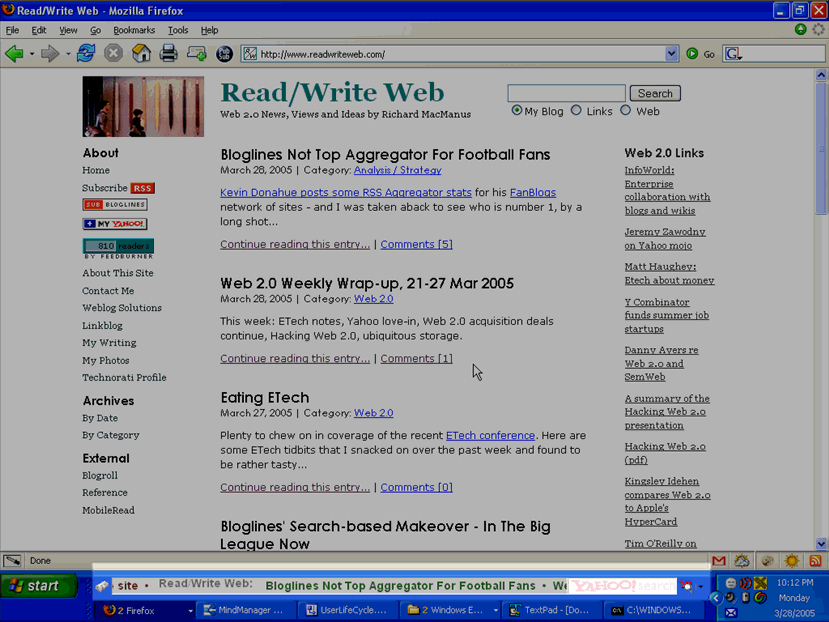Open the ETech conference link
829x622 pixels.
click(x=490, y=435)
